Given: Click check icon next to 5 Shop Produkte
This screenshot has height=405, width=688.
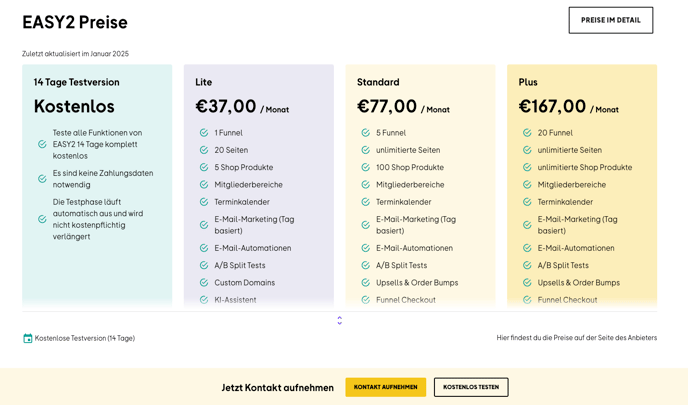Looking at the screenshot, I should point(204,167).
